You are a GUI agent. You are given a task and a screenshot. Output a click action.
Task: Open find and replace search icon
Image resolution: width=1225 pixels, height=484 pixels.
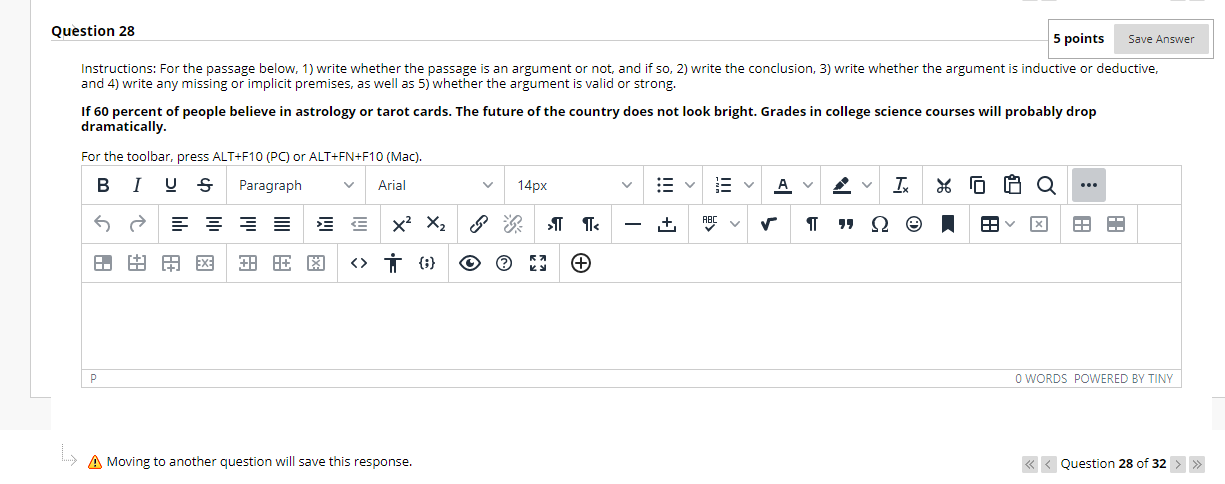click(1046, 185)
